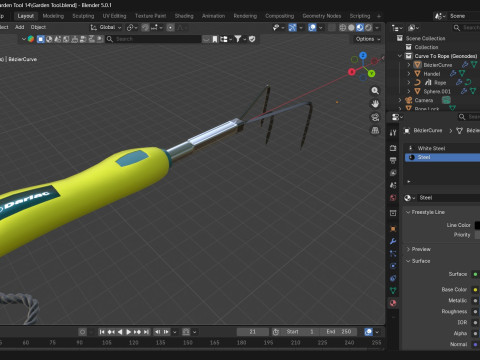Viewport: 480px width, 360px height.
Task: Click the Line Color swatch
Action: point(477,225)
